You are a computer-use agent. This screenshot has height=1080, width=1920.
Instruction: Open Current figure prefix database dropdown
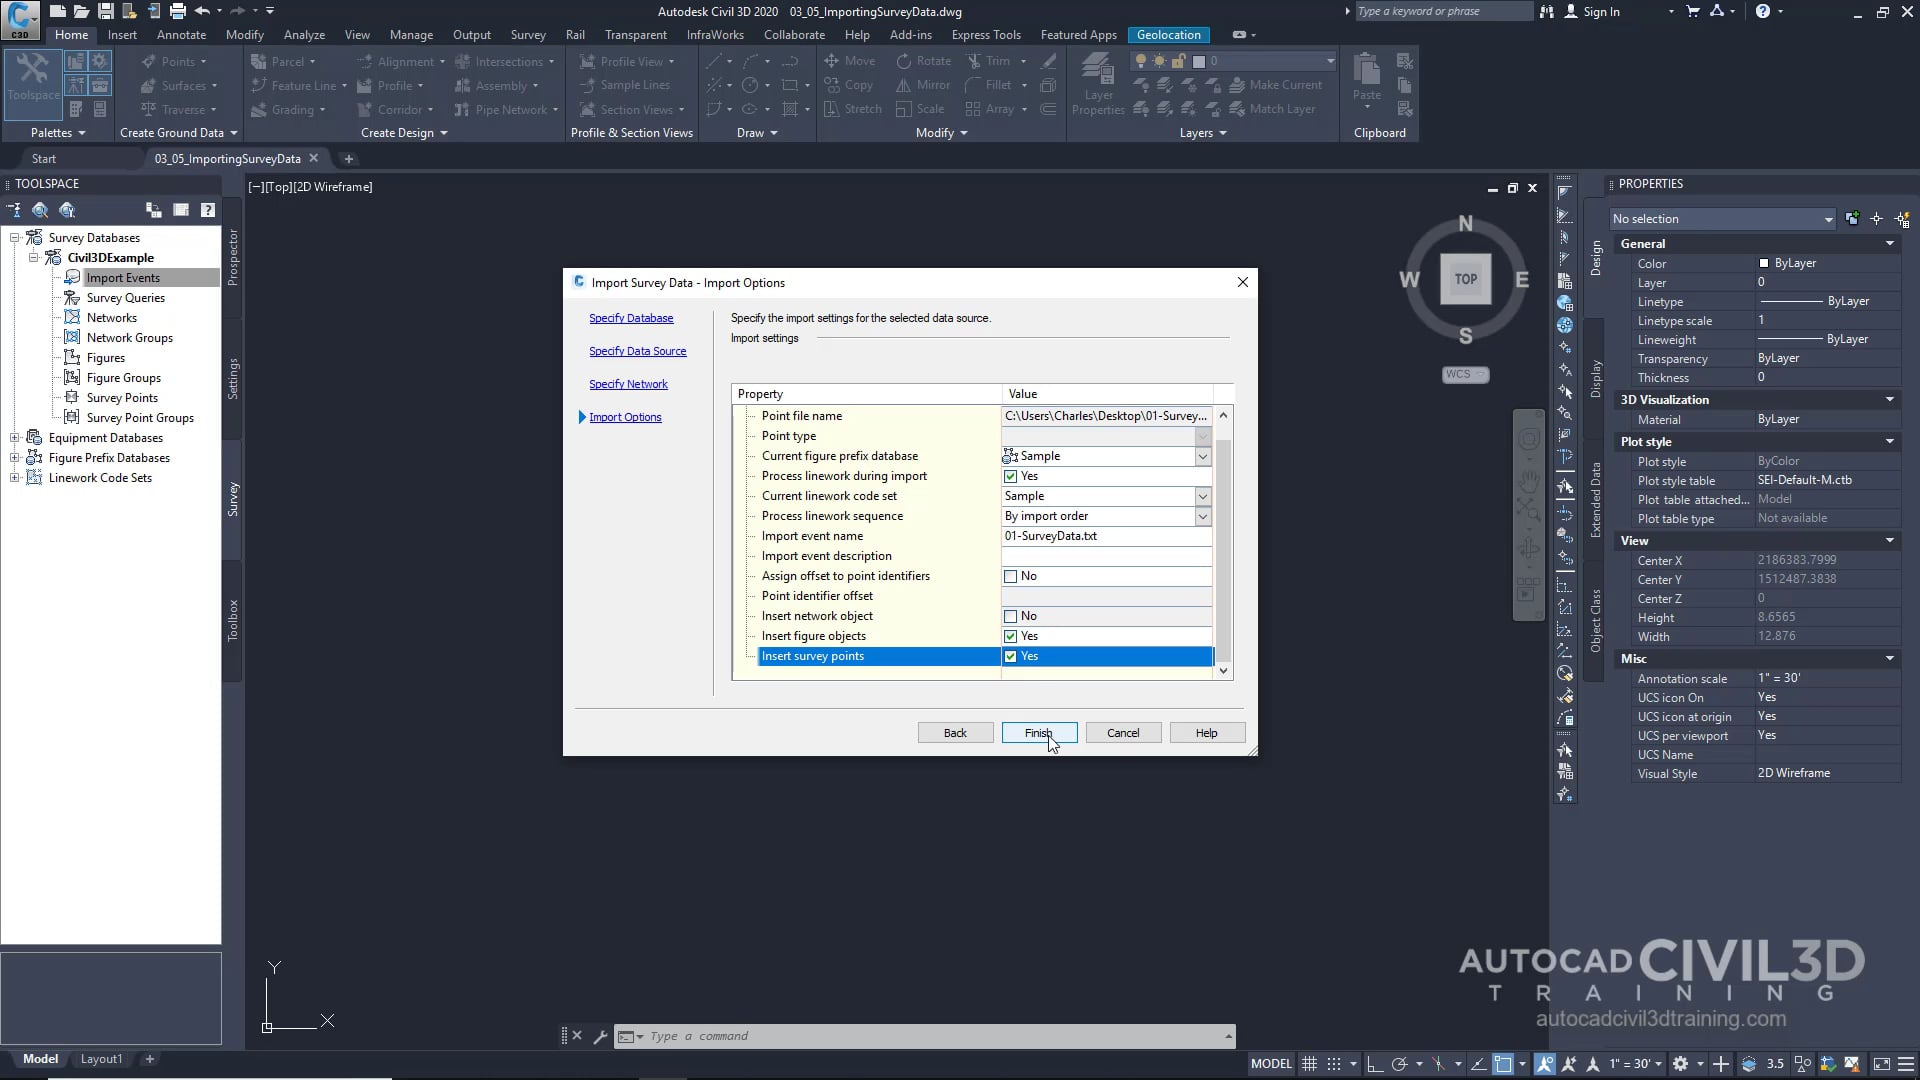1202,456
